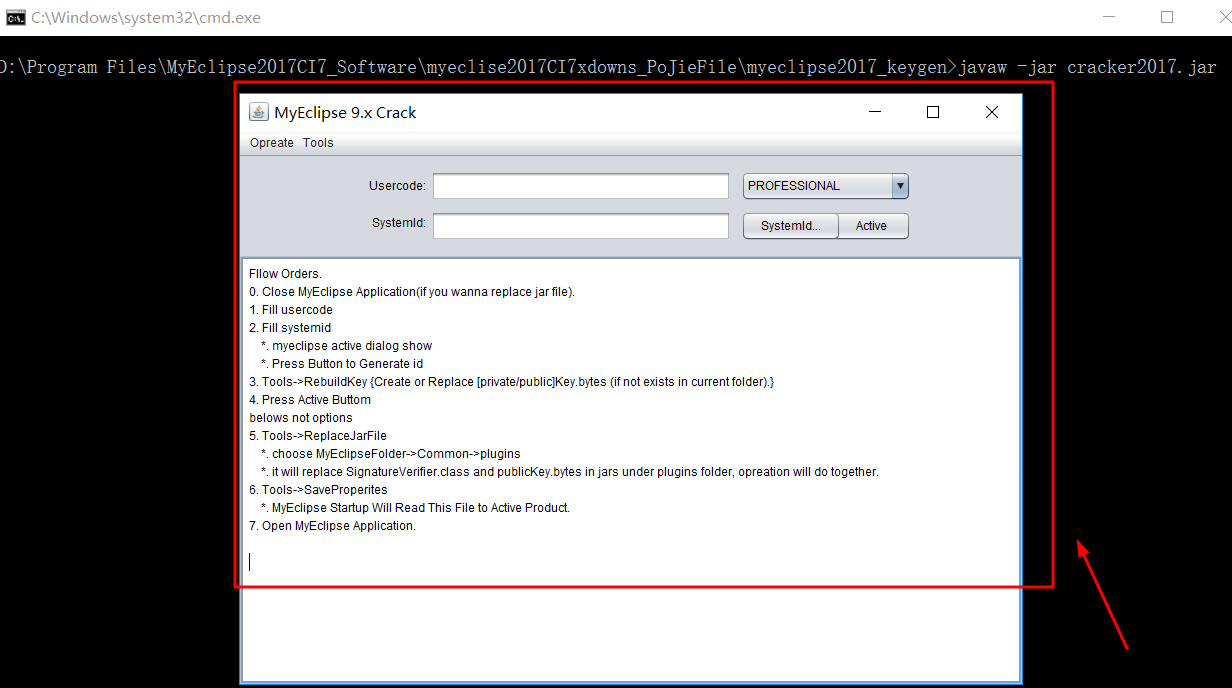Click the '5. Tools->ReplaceJarFile' line
The height and width of the screenshot is (688, 1232).
click(318, 436)
